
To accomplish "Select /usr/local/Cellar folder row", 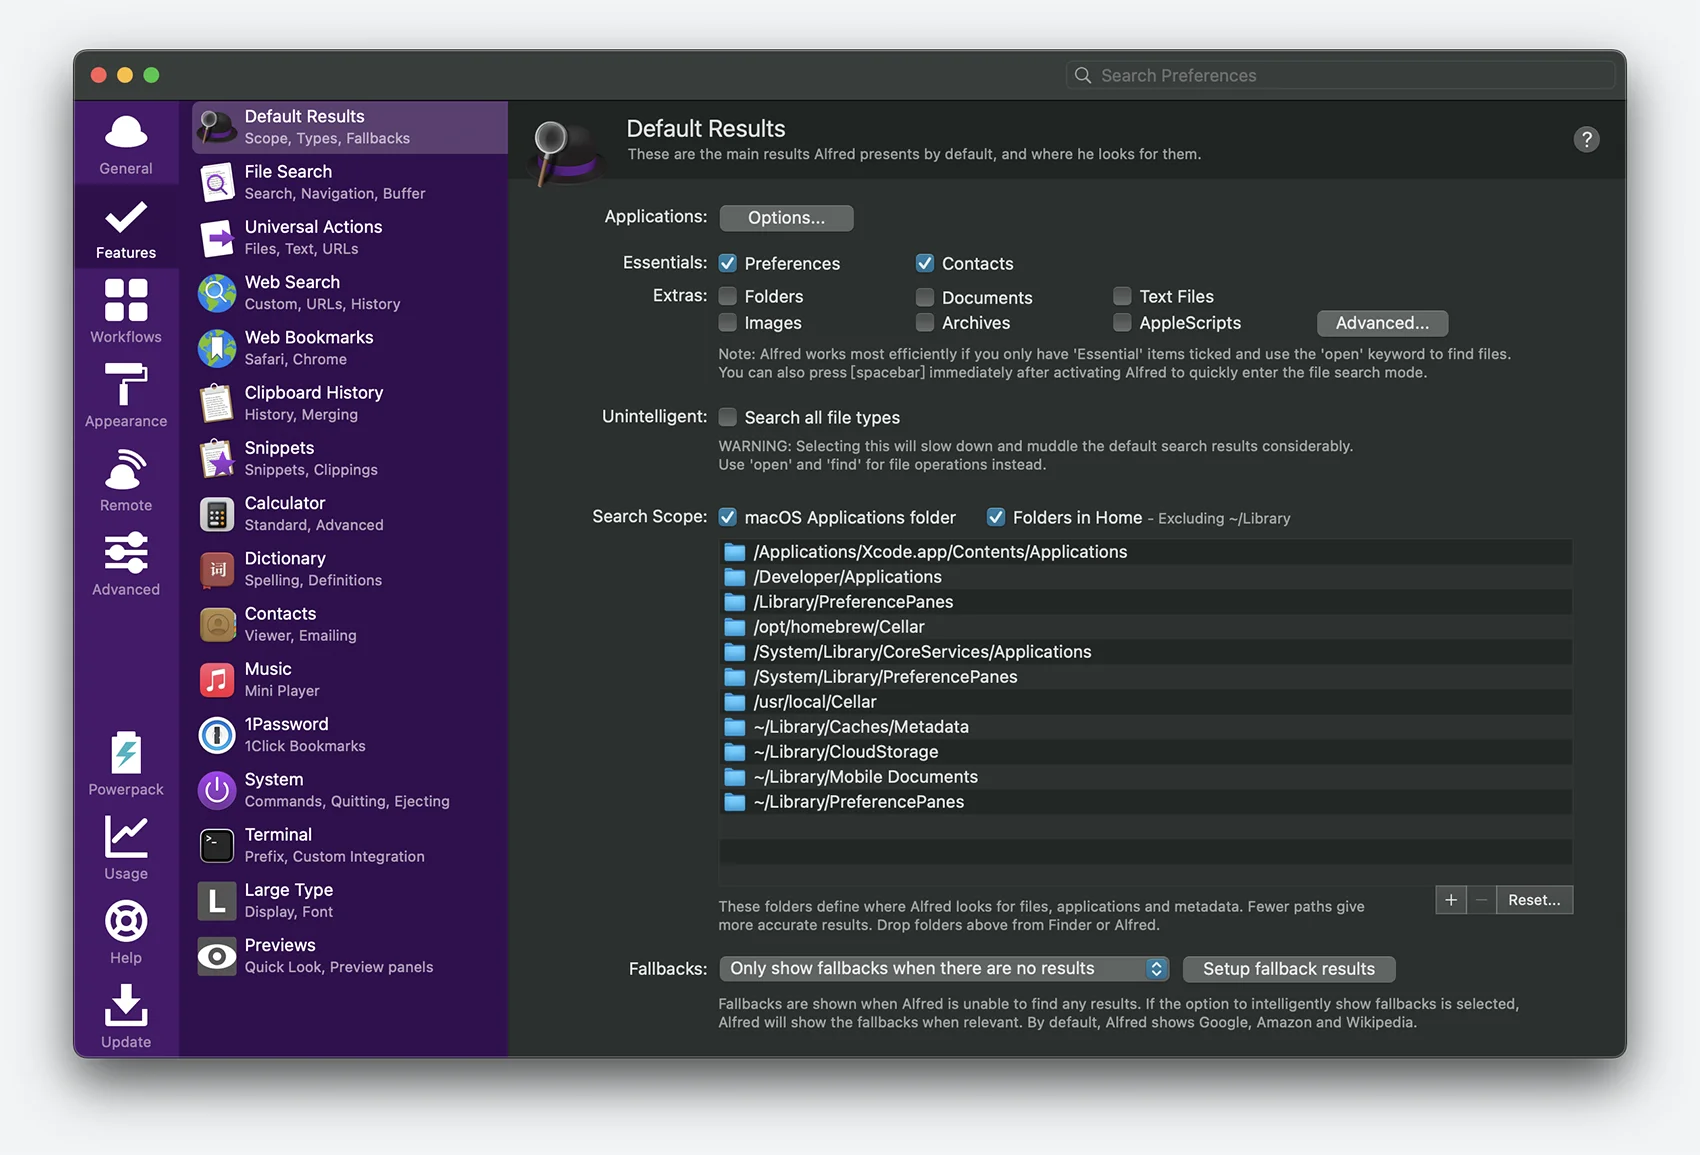I will click(1145, 702).
